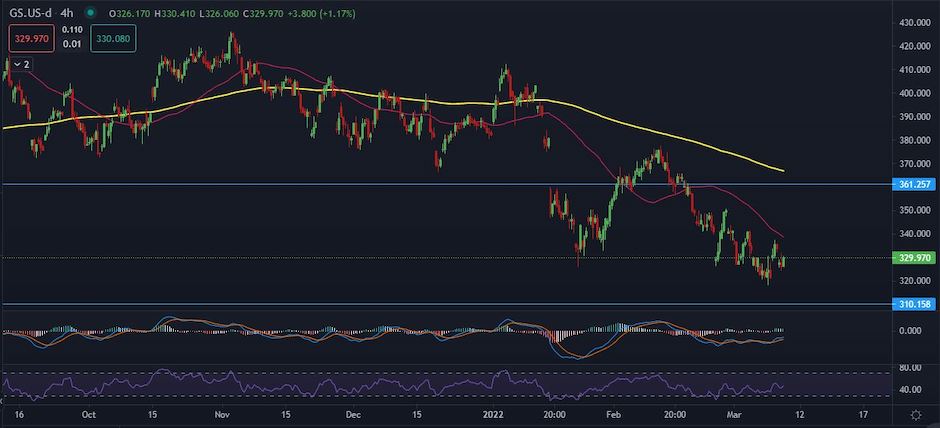Change the 4h timeframe interval
The width and height of the screenshot is (940, 428).
(x=68, y=13)
